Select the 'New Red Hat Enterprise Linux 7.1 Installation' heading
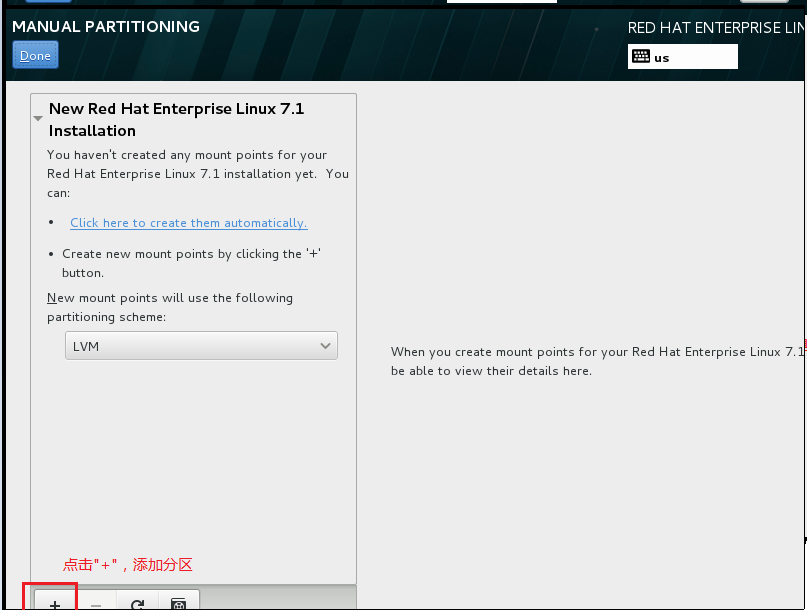The width and height of the screenshot is (807, 610). point(177,119)
